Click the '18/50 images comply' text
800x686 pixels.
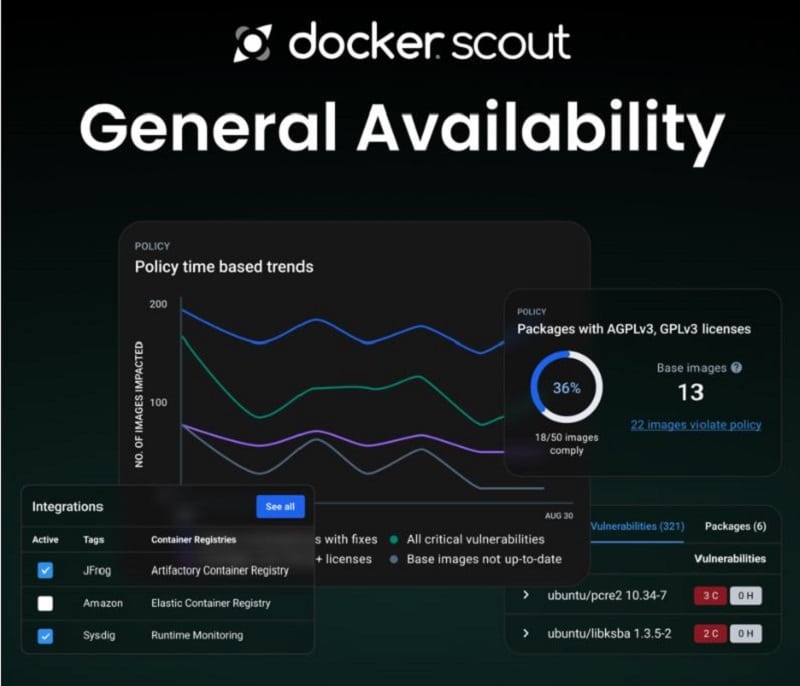(566, 444)
